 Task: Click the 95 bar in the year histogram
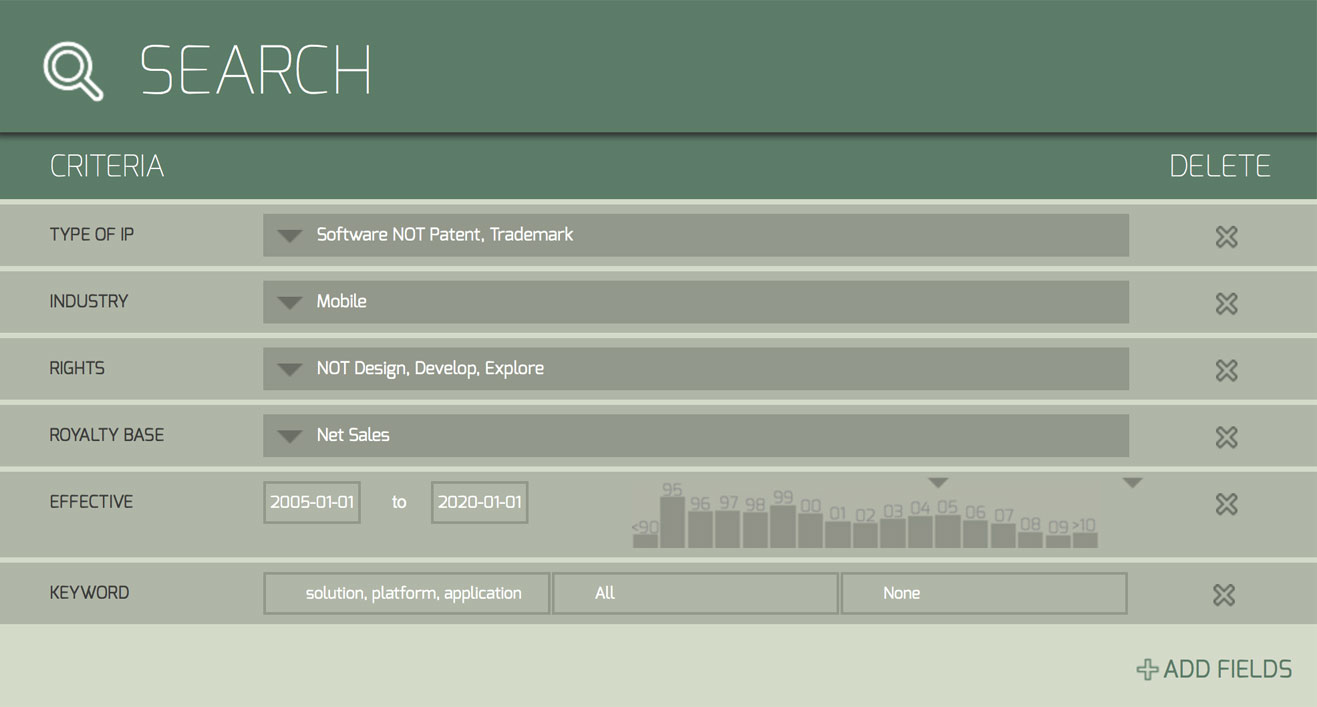[x=672, y=522]
